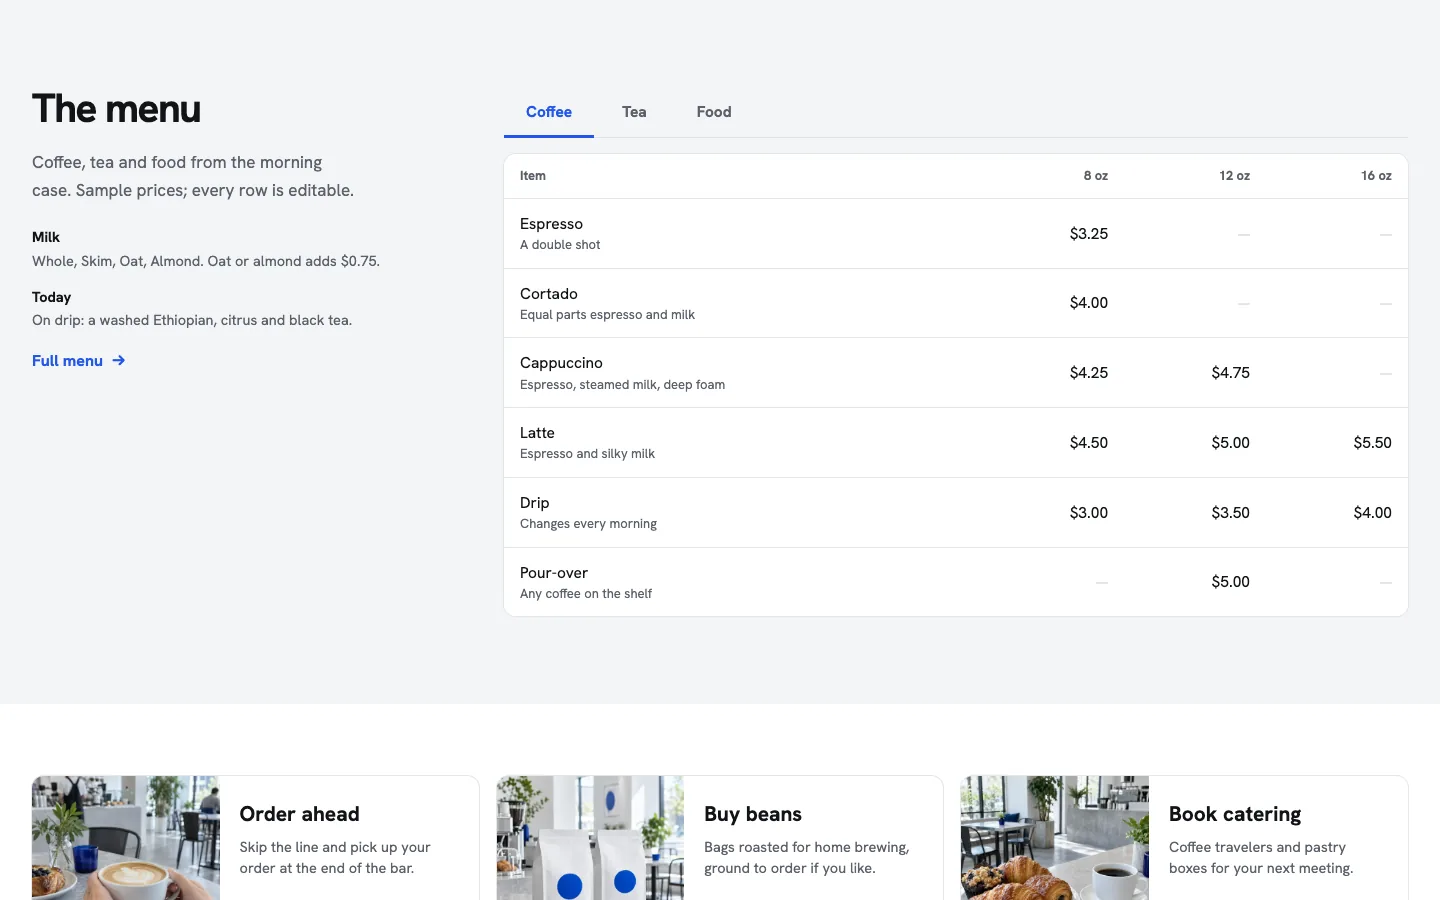Open the Order ahead card title
The image size is (1440, 900).
[299, 814]
